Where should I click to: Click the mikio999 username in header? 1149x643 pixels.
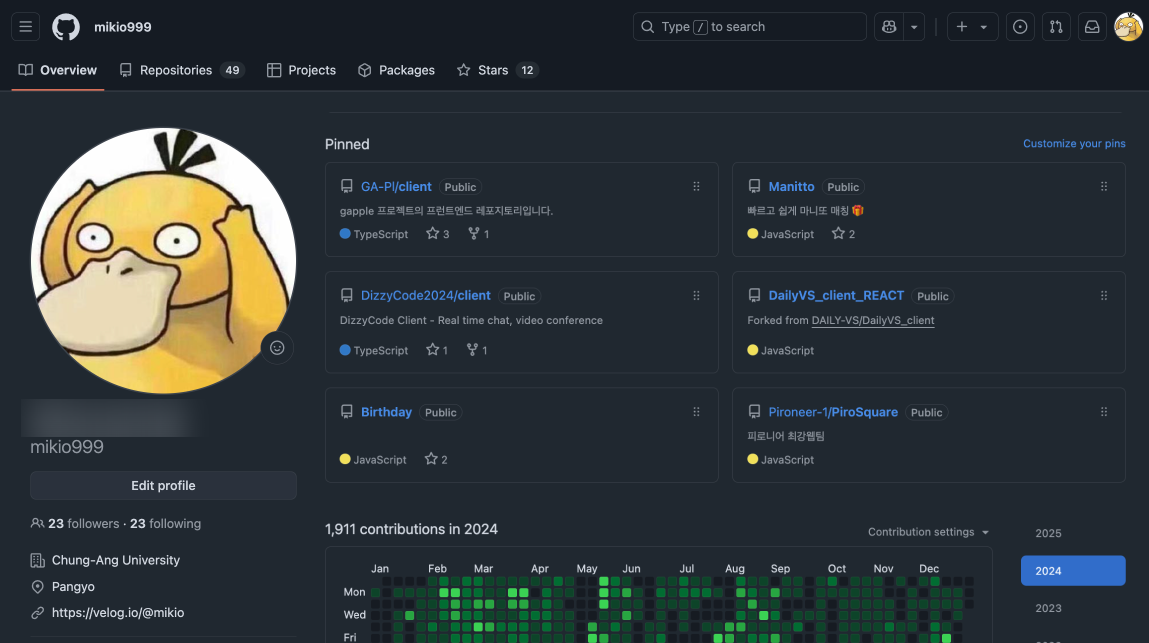click(122, 27)
